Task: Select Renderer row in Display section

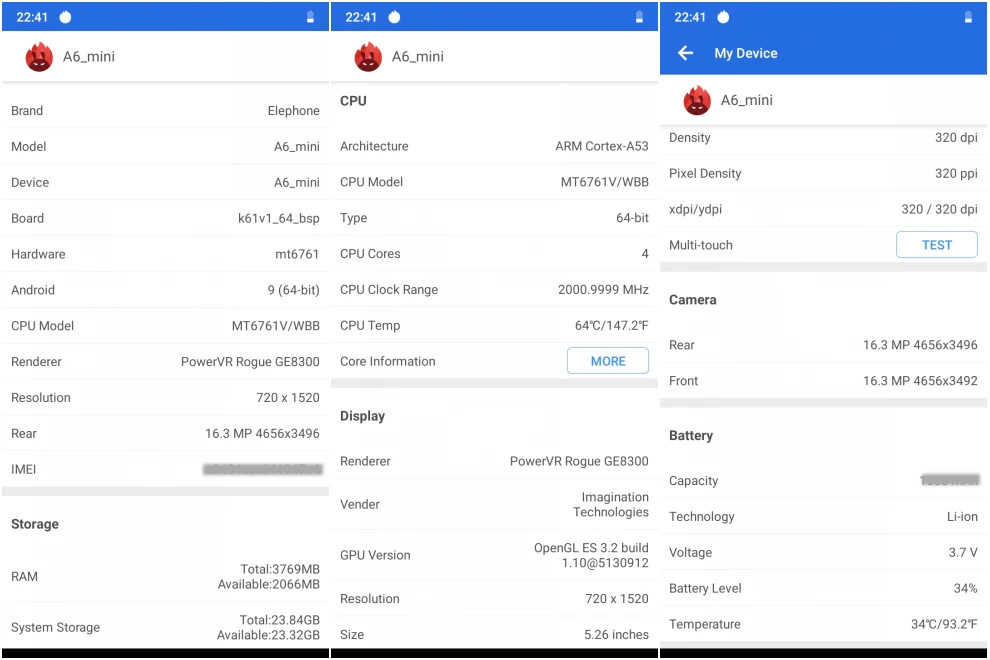Action: click(494, 461)
